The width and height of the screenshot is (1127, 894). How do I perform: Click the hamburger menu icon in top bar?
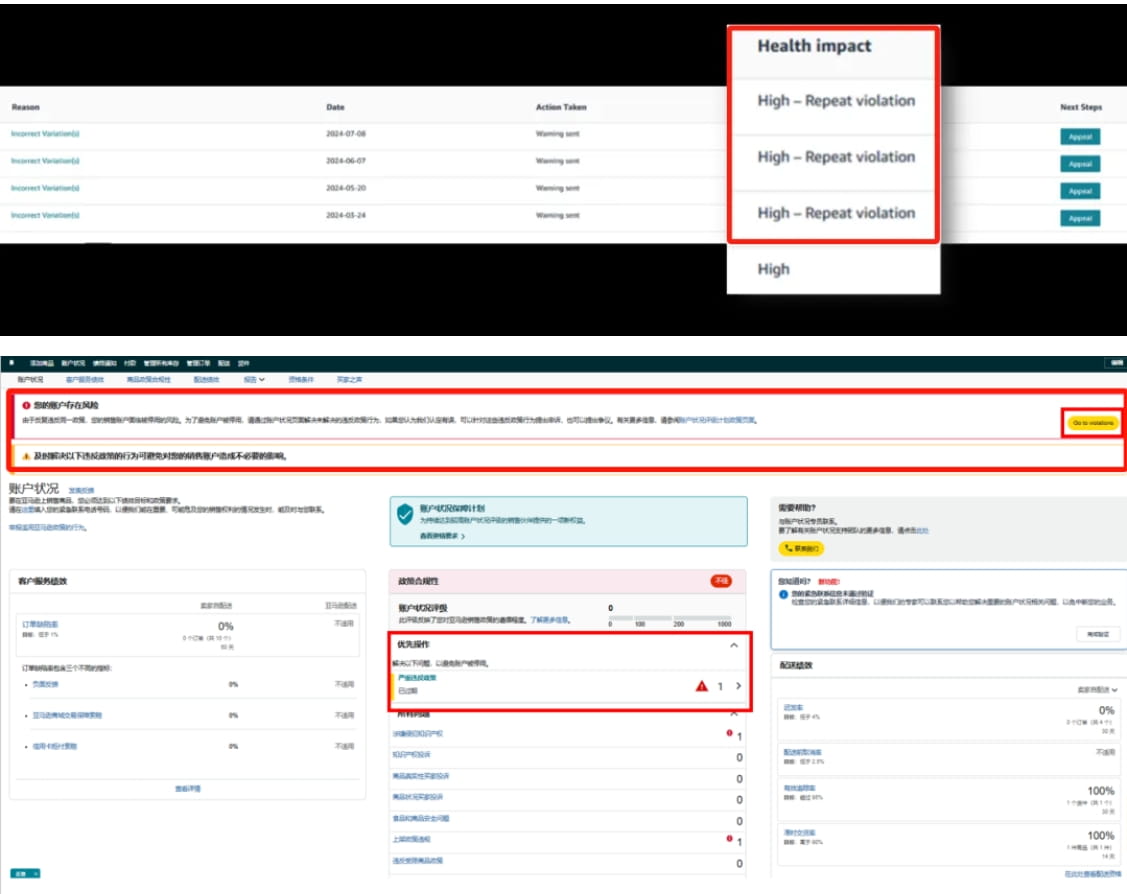pyautogui.click(x=12, y=364)
